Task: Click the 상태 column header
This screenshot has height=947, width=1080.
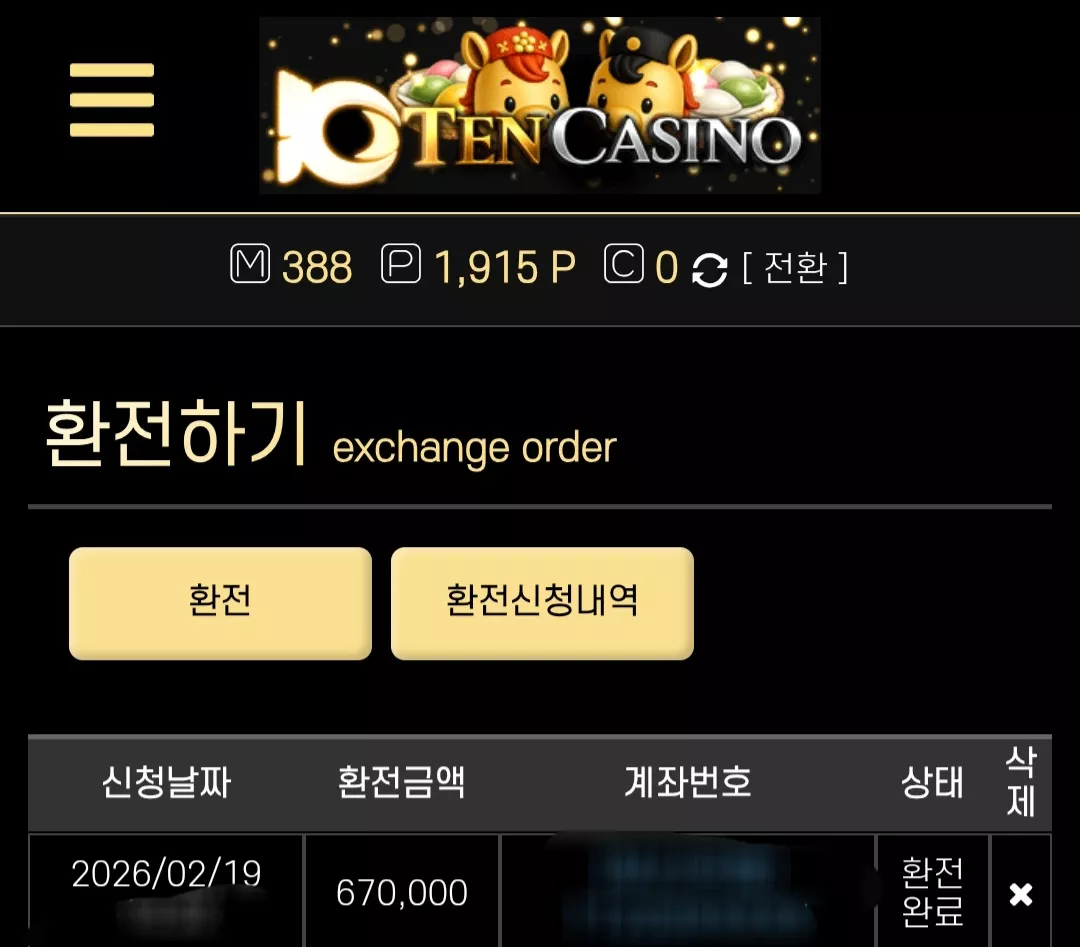Action: pos(933,782)
